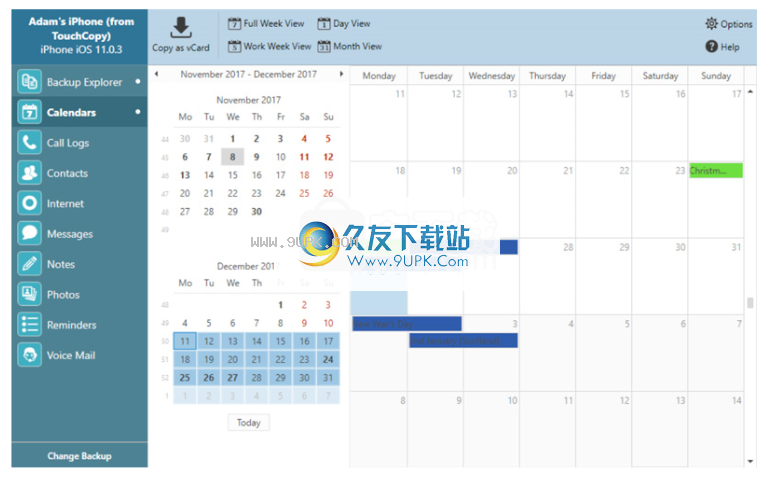Click the November 2017 - December 2017 header
This screenshot has width=774, height=489.
pyautogui.click(x=249, y=74)
